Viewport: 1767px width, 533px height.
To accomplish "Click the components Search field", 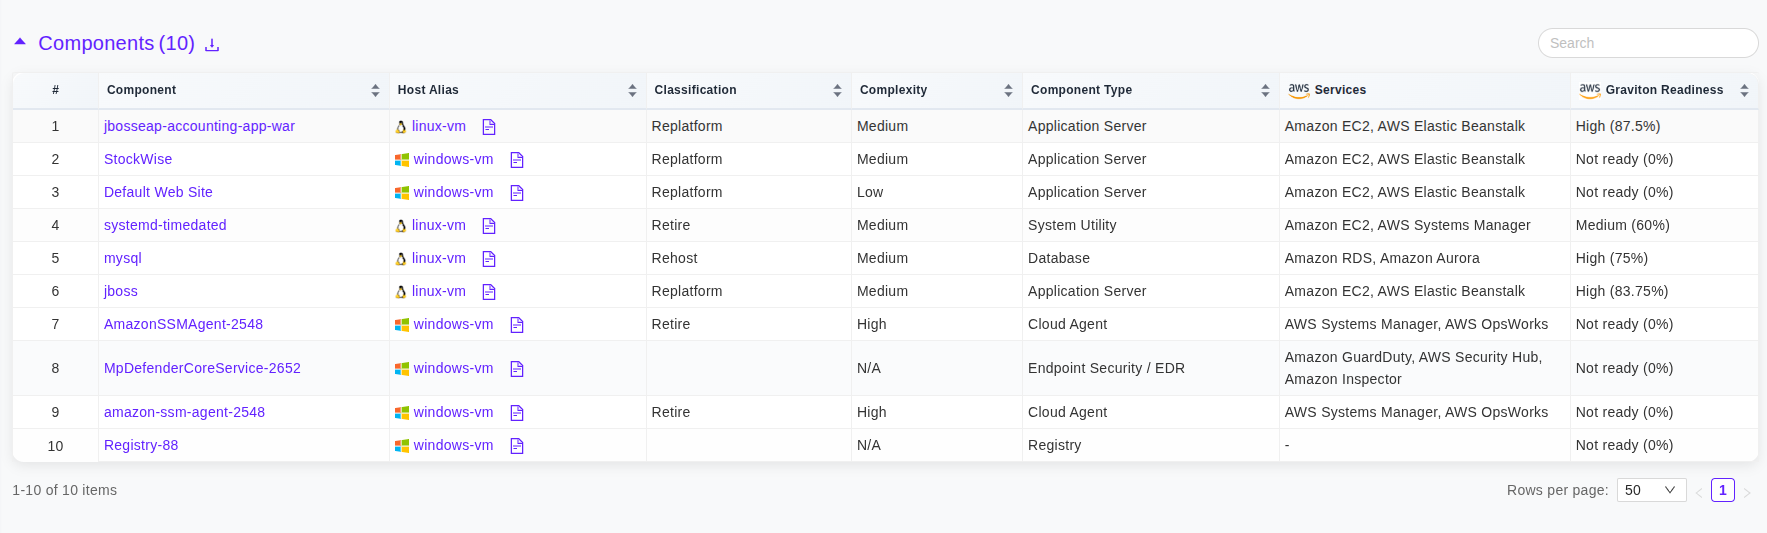I will 1648,43.
